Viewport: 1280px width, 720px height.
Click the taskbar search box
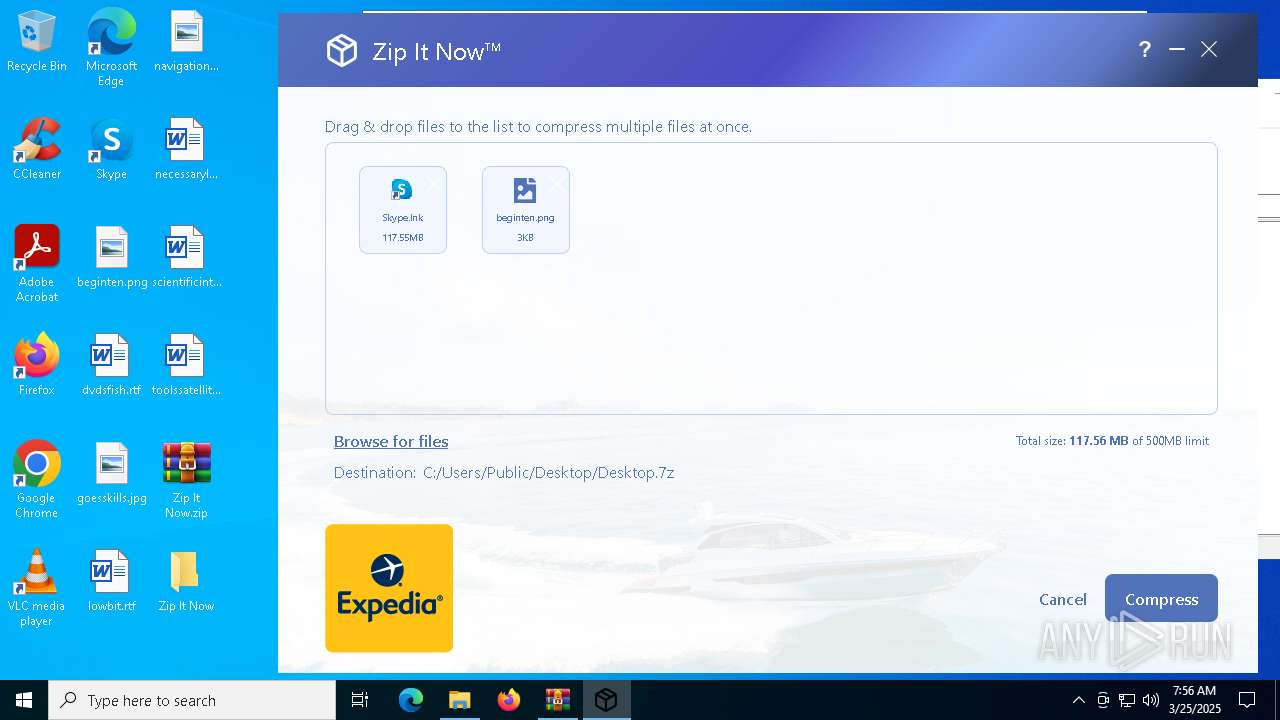192,700
